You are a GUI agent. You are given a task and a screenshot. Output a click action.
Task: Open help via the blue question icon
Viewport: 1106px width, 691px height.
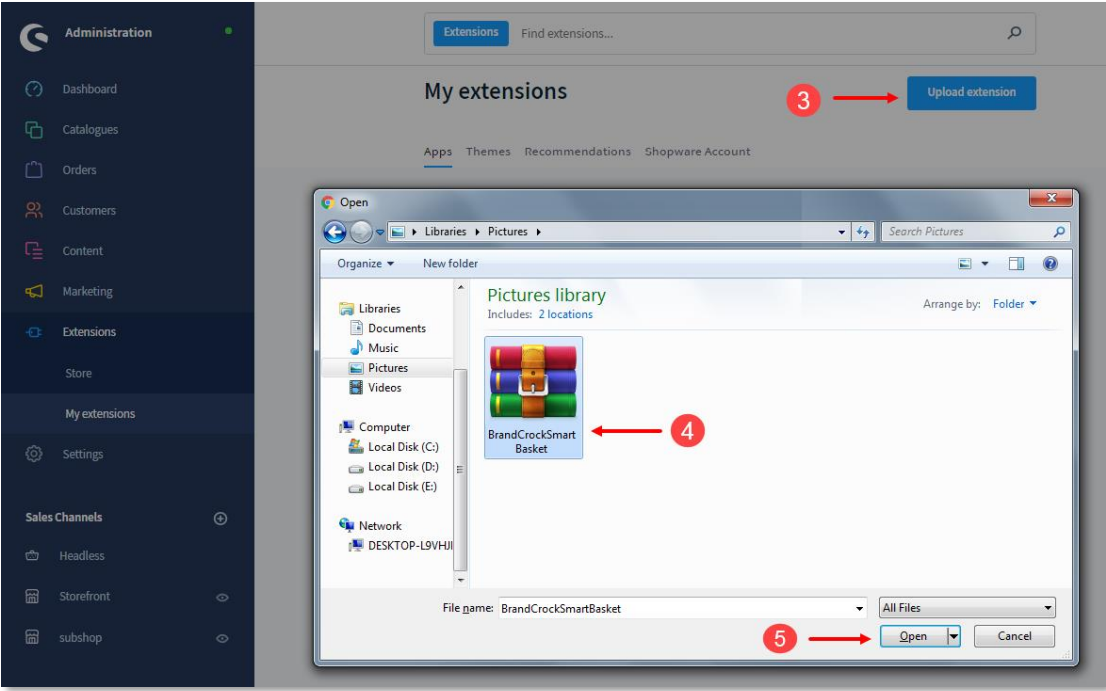click(1050, 264)
